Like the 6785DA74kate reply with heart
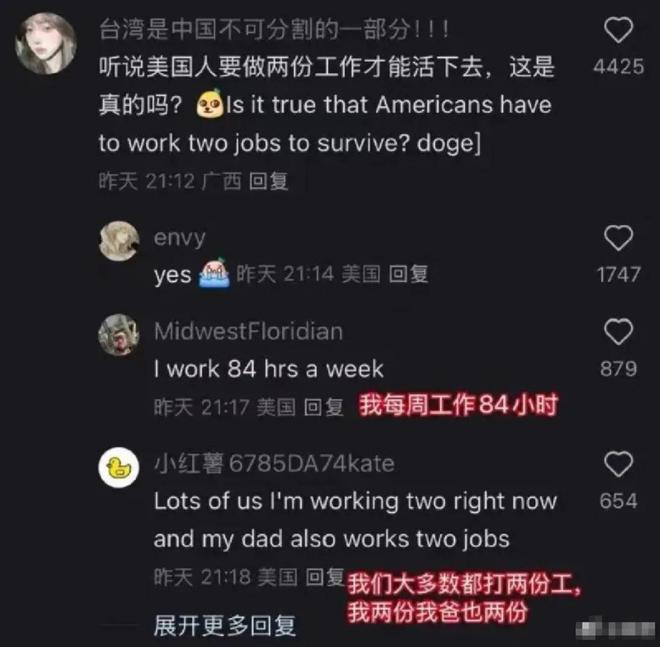 tap(618, 463)
